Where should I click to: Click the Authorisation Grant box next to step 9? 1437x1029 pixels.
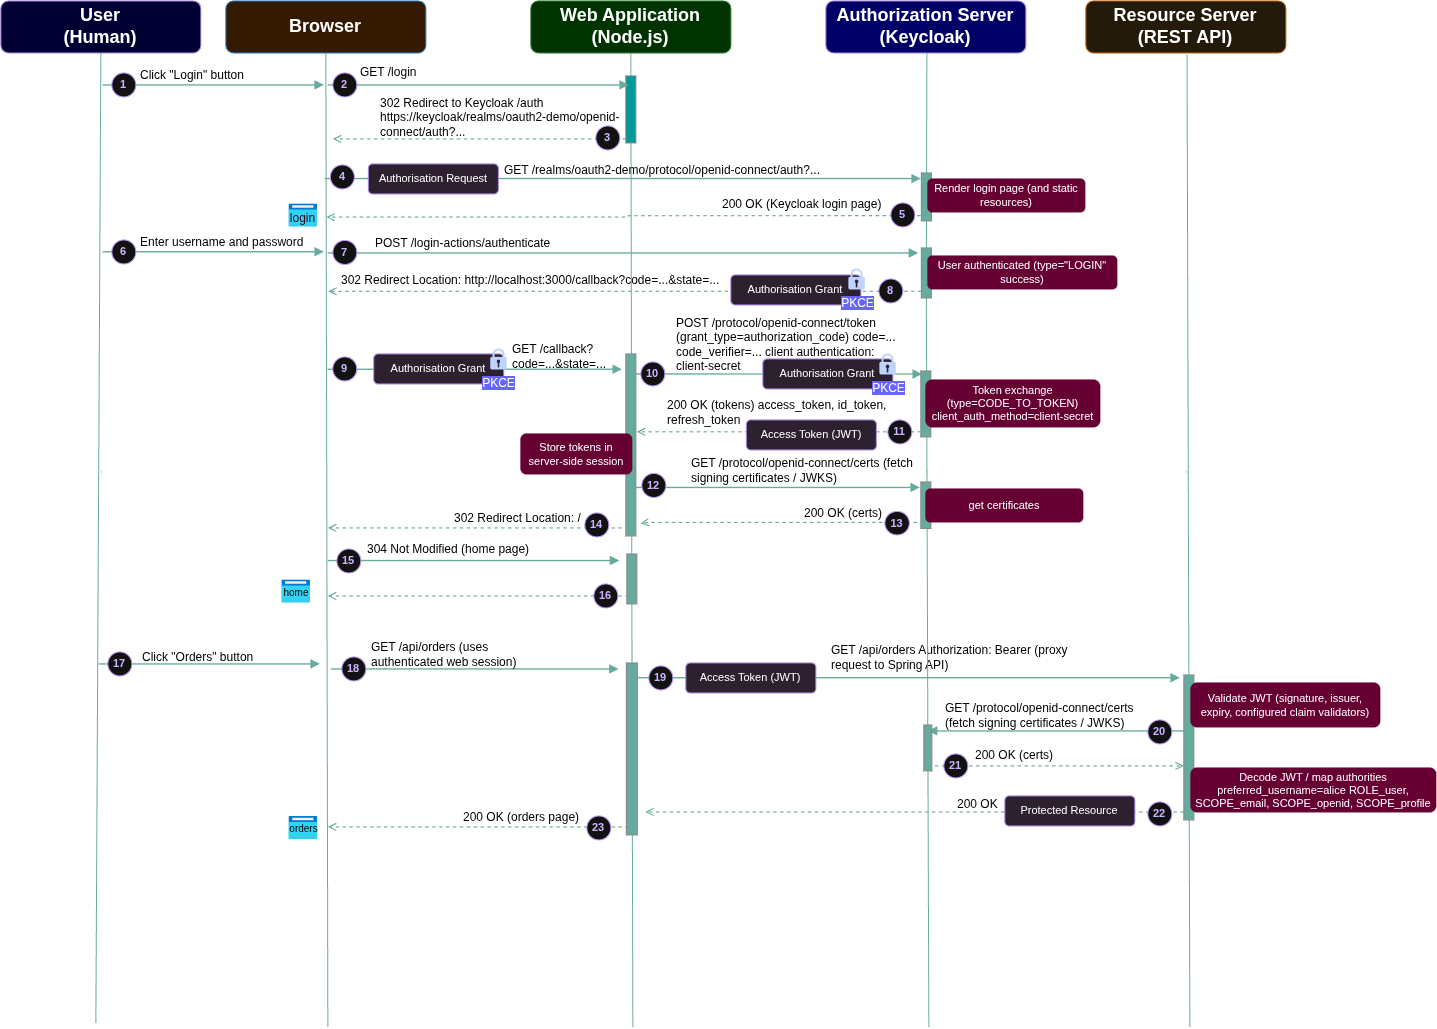pos(438,369)
